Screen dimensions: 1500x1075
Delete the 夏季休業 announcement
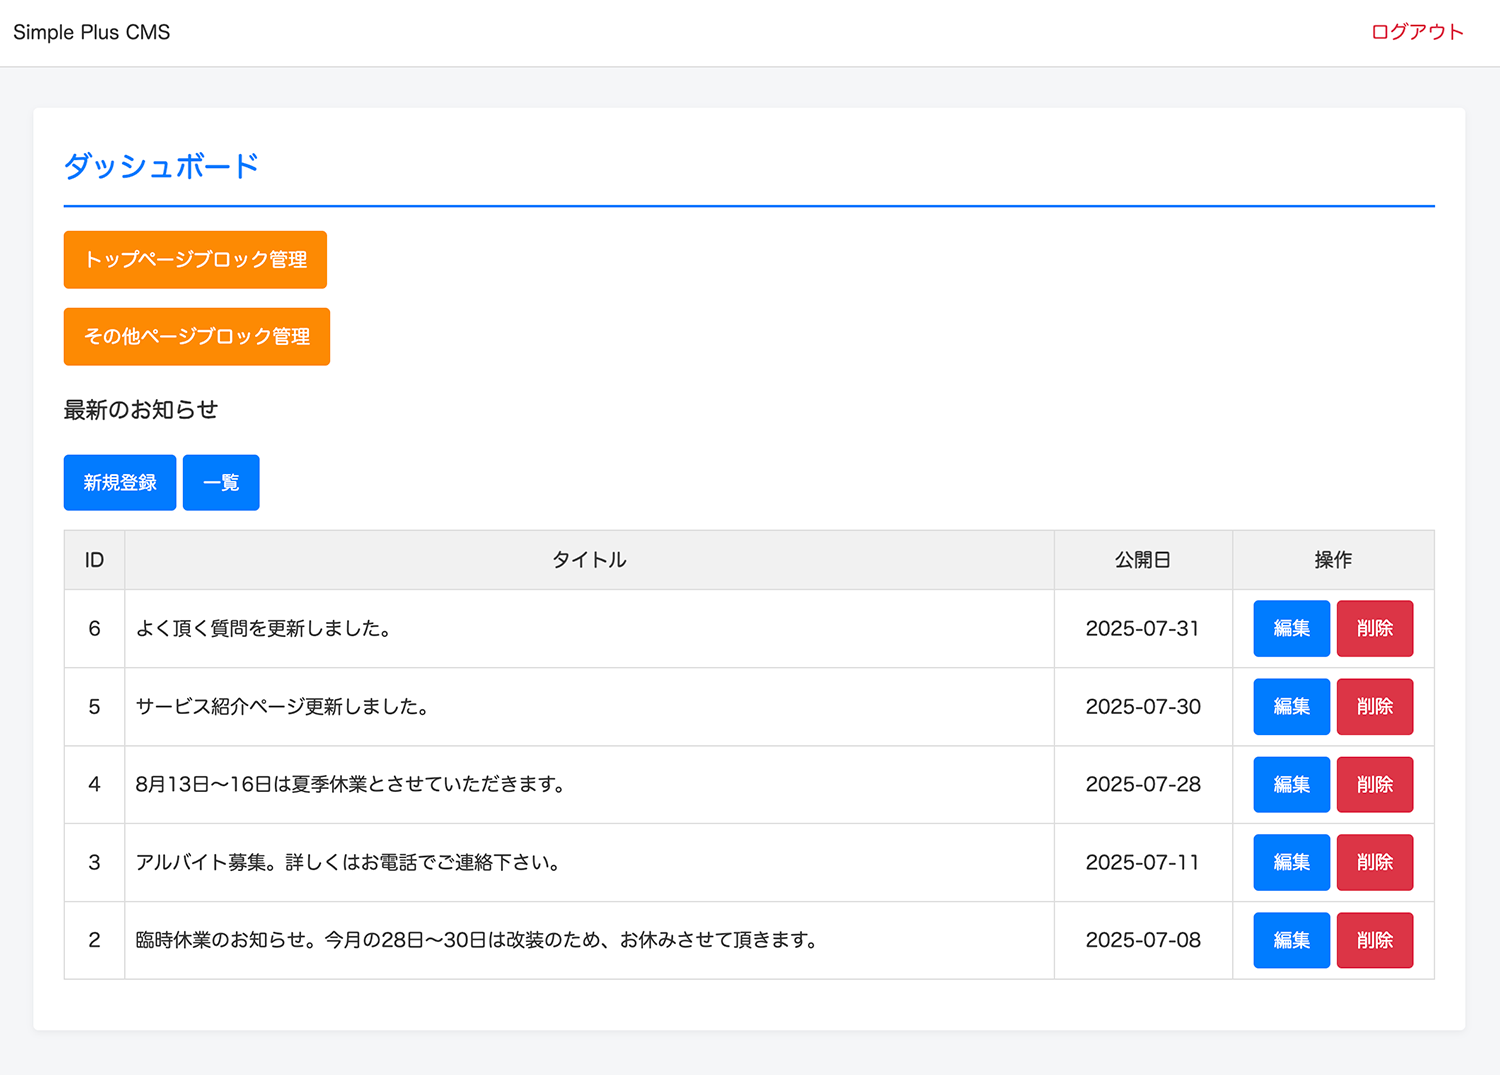[x=1374, y=785]
